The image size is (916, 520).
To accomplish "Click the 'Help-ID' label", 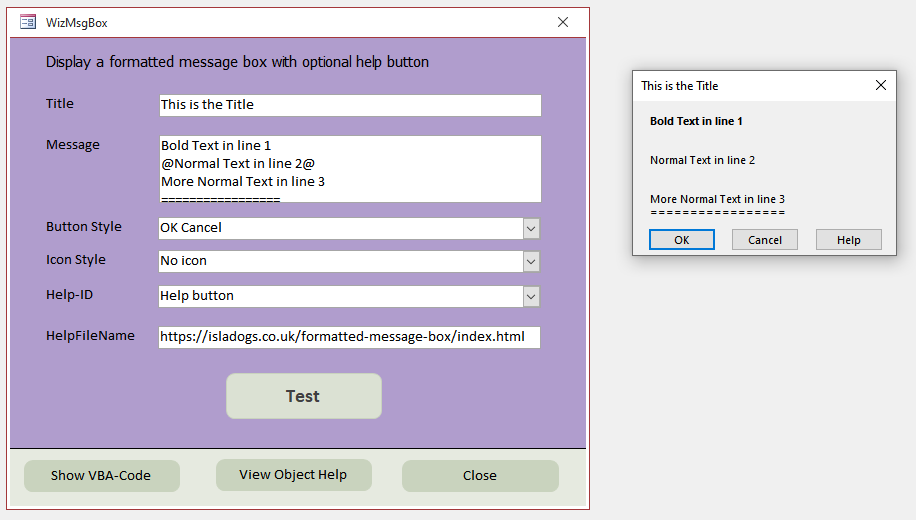I will point(69,294).
